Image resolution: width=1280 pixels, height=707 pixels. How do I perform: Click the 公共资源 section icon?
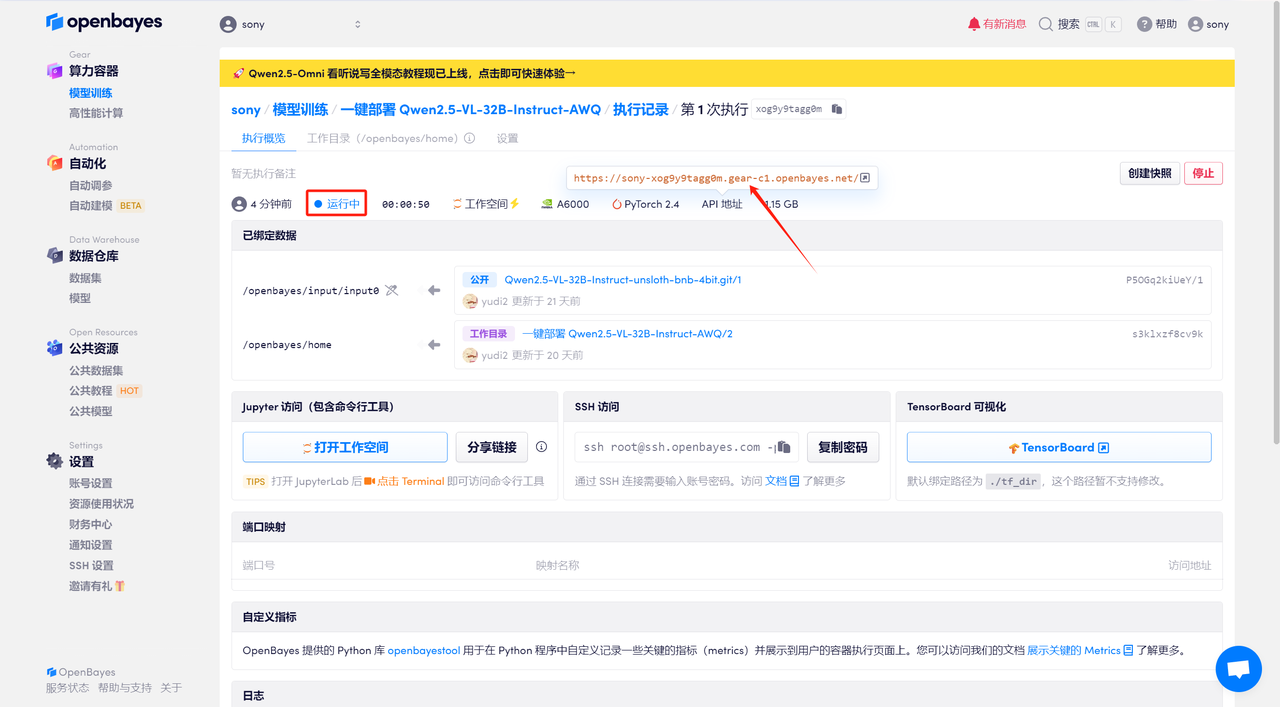pyautogui.click(x=55, y=348)
